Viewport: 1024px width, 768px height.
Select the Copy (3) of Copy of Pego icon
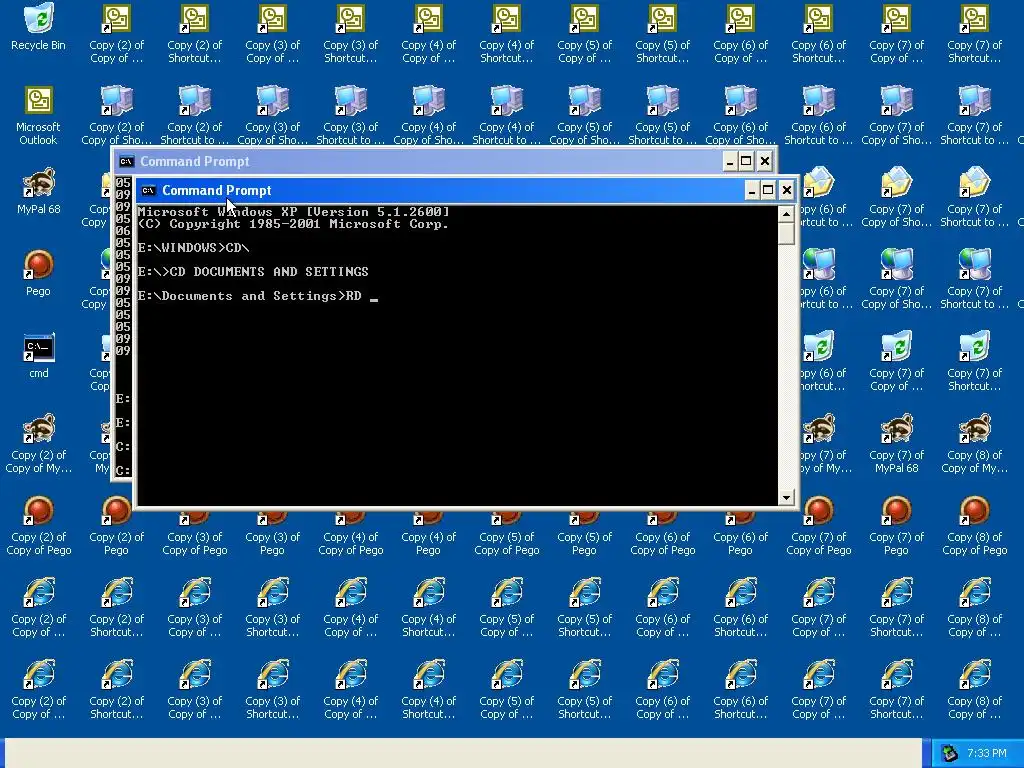click(194, 536)
